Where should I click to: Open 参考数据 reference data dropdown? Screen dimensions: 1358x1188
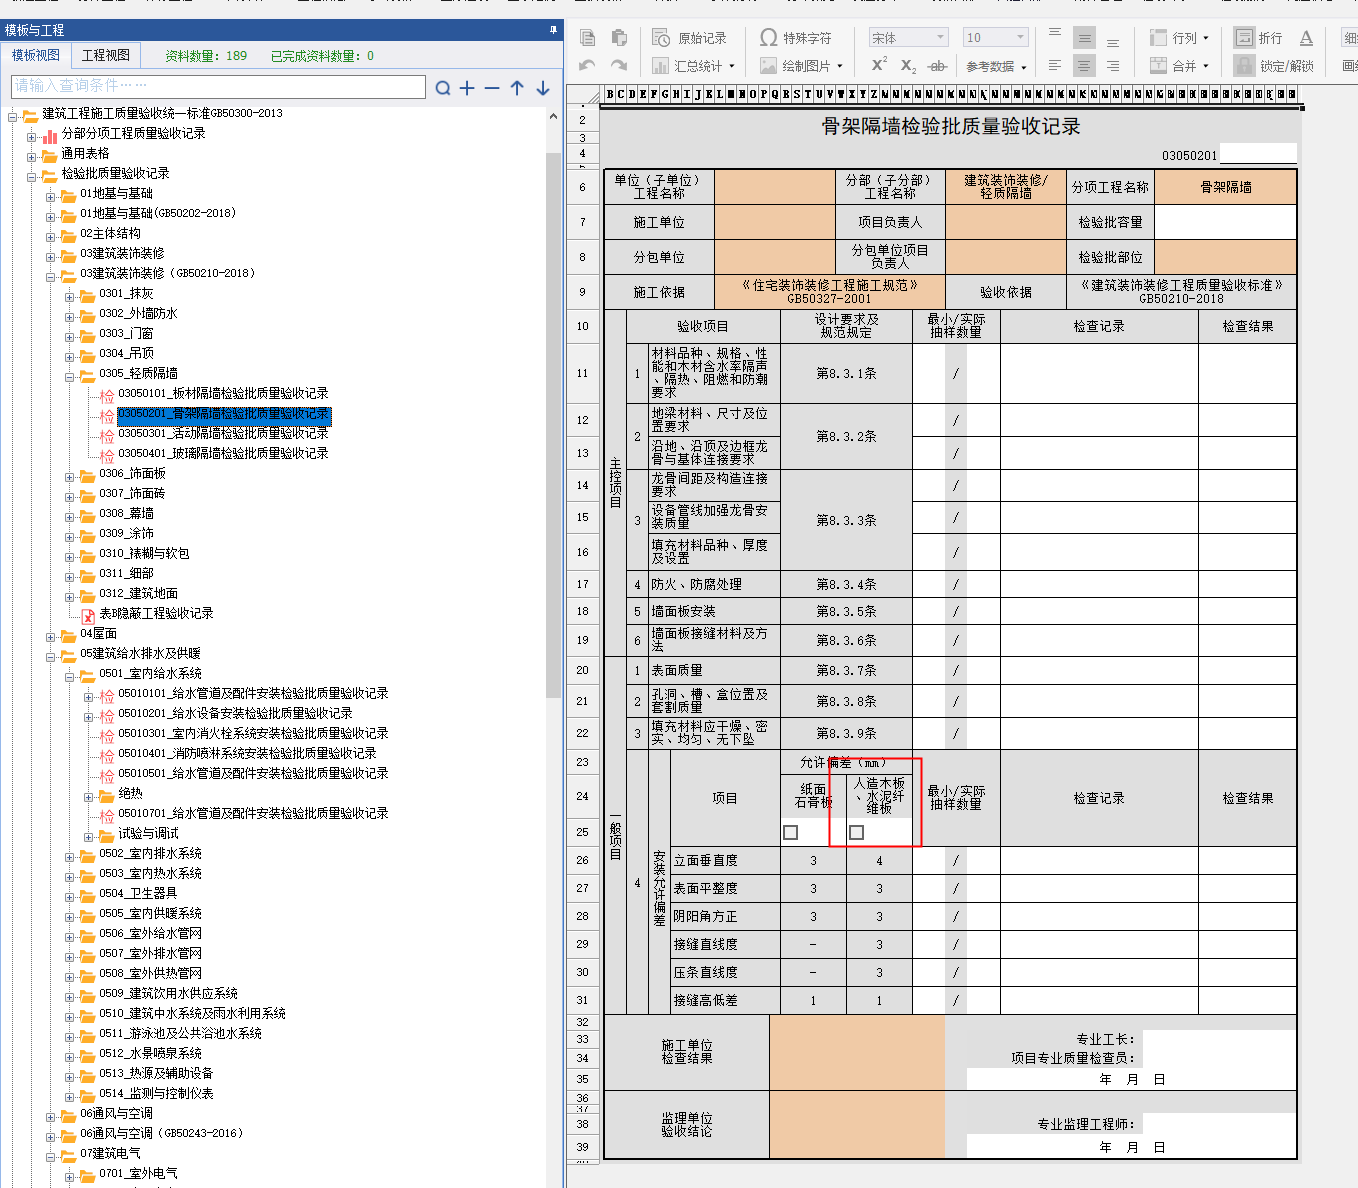pos(996,66)
